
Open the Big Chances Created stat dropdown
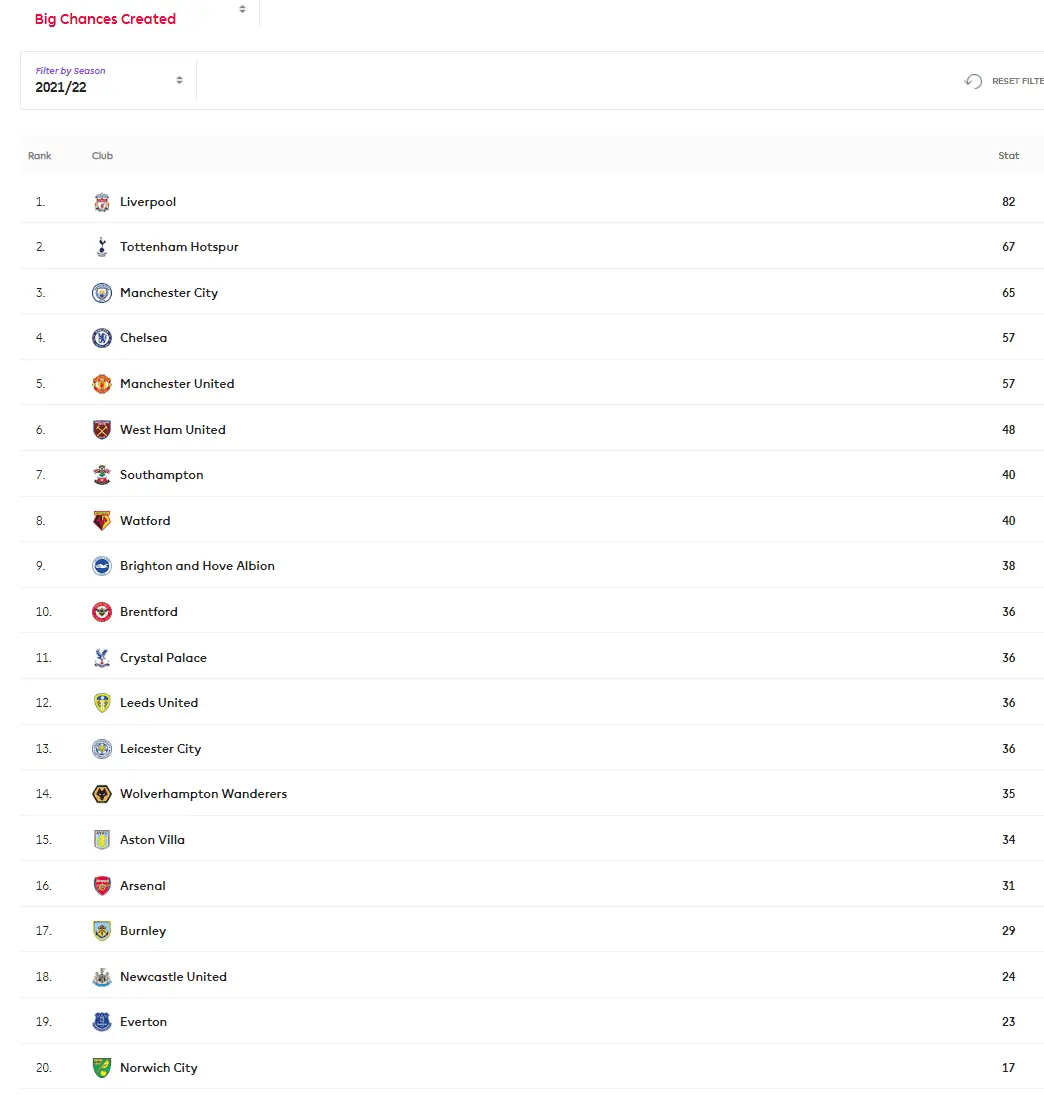pos(140,17)
